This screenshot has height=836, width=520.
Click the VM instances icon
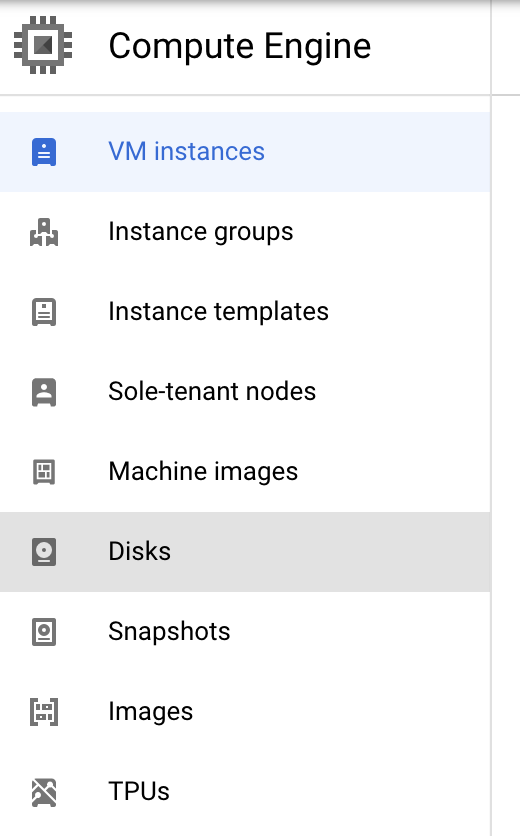(44, 152)
